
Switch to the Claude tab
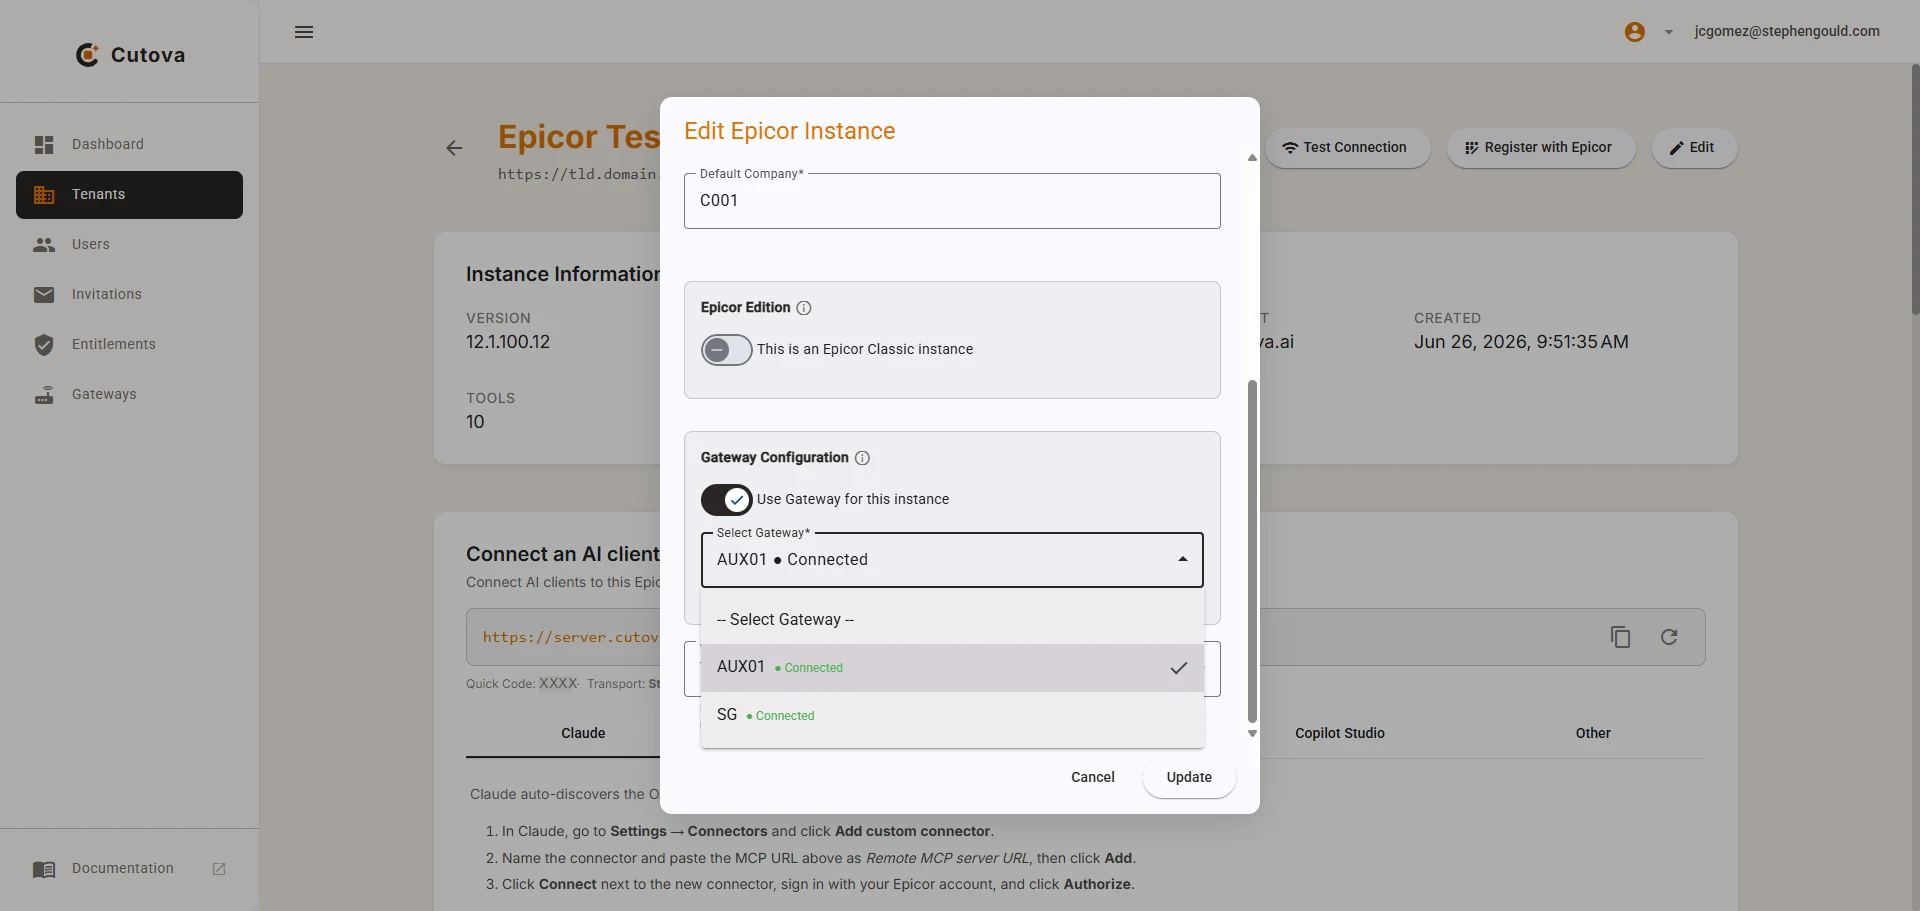(583, 734)
